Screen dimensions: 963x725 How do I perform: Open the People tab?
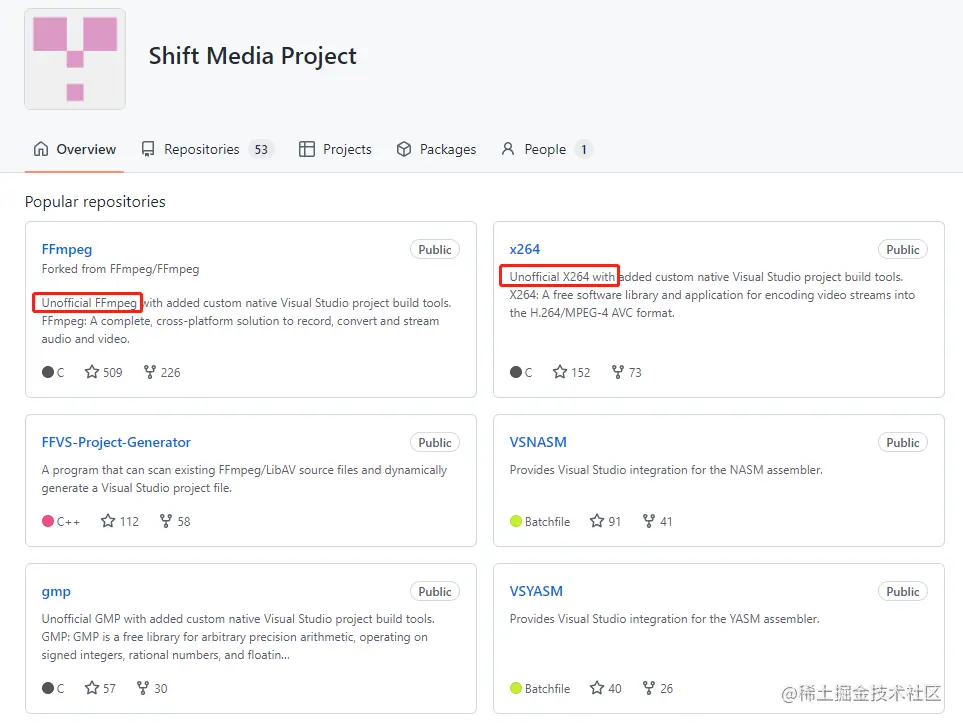pyautogui.click(x=547, y=149)
